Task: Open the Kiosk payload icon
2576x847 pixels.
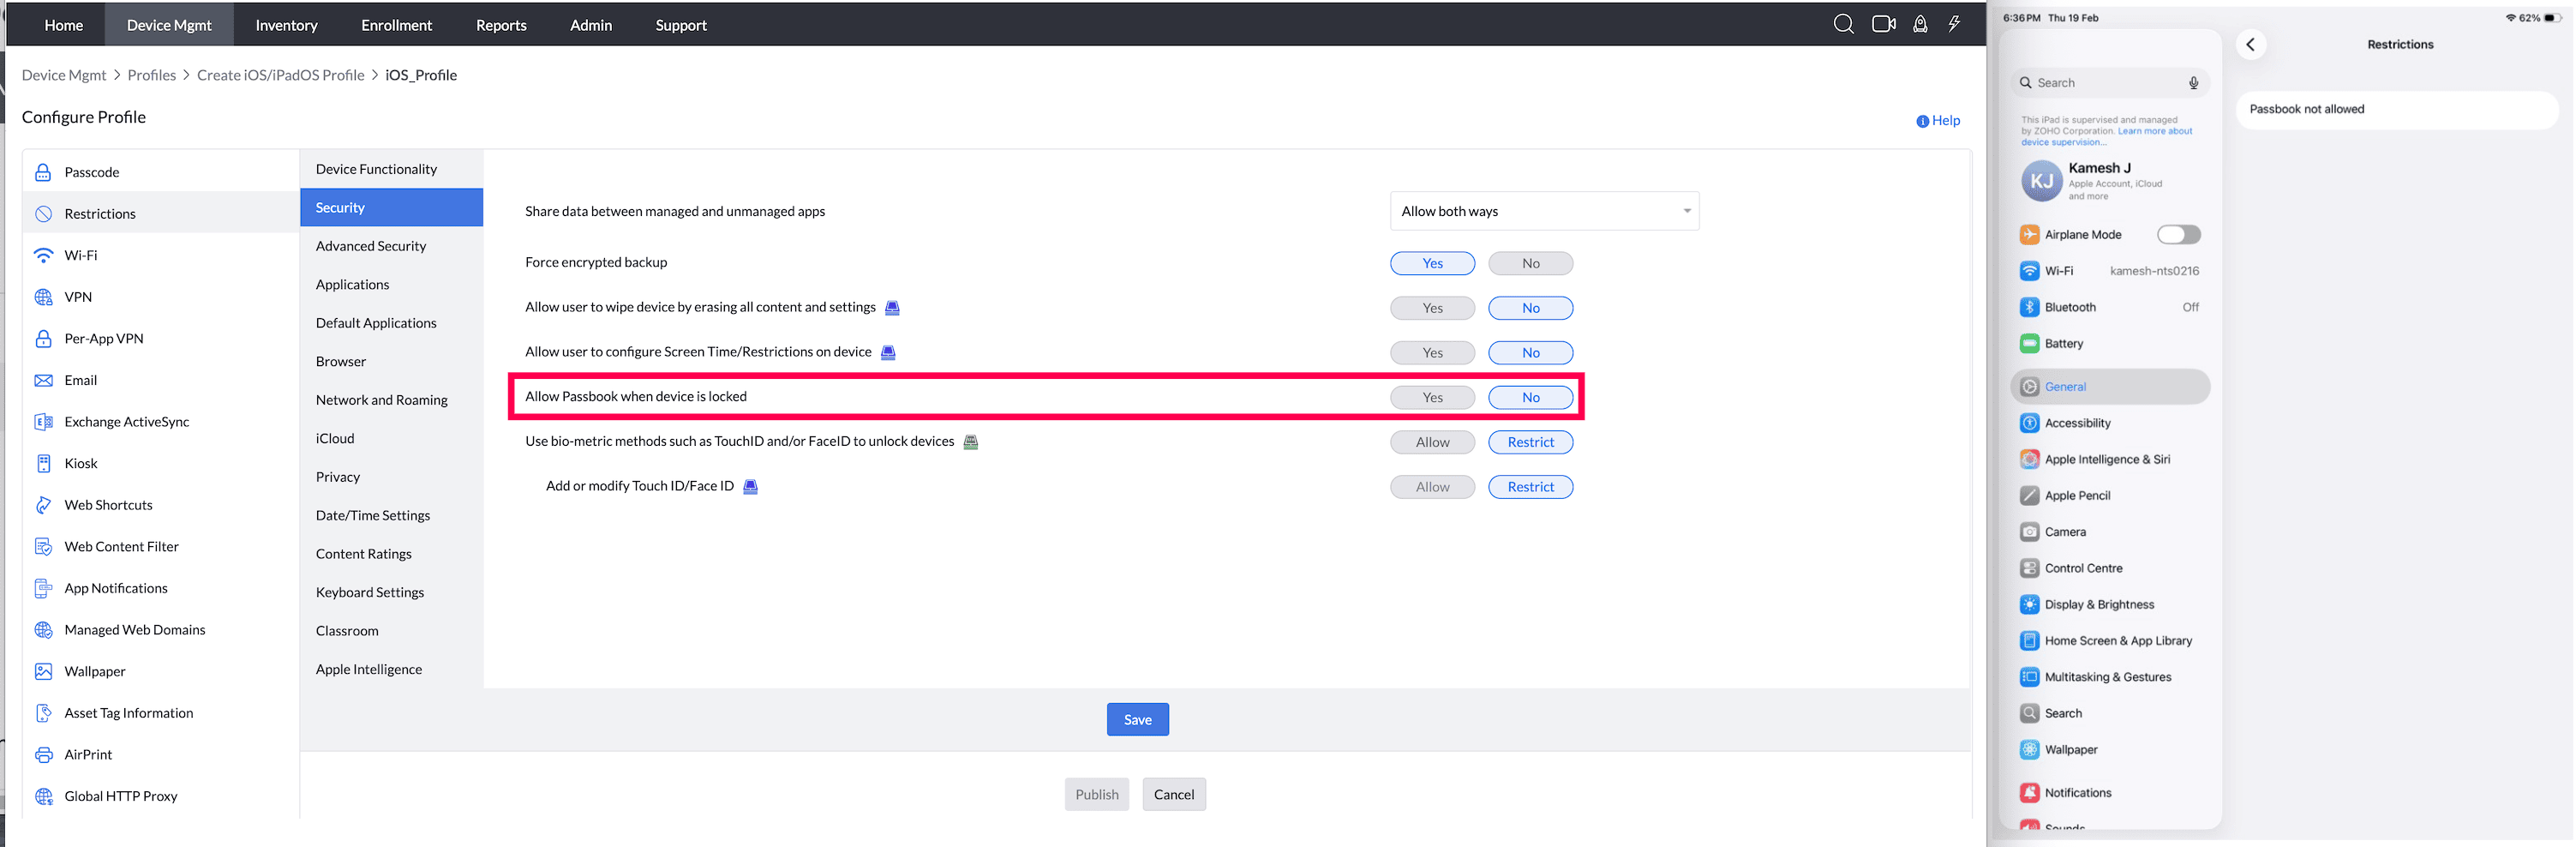Action: pos(43,463)
